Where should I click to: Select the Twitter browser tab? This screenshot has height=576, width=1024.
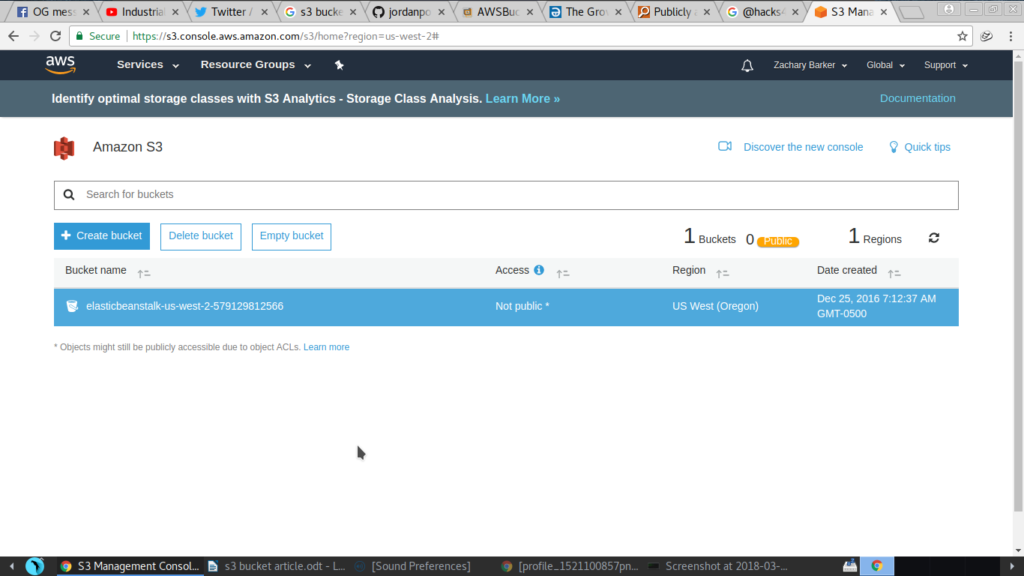pyautogui.click(x=225, y=12)
